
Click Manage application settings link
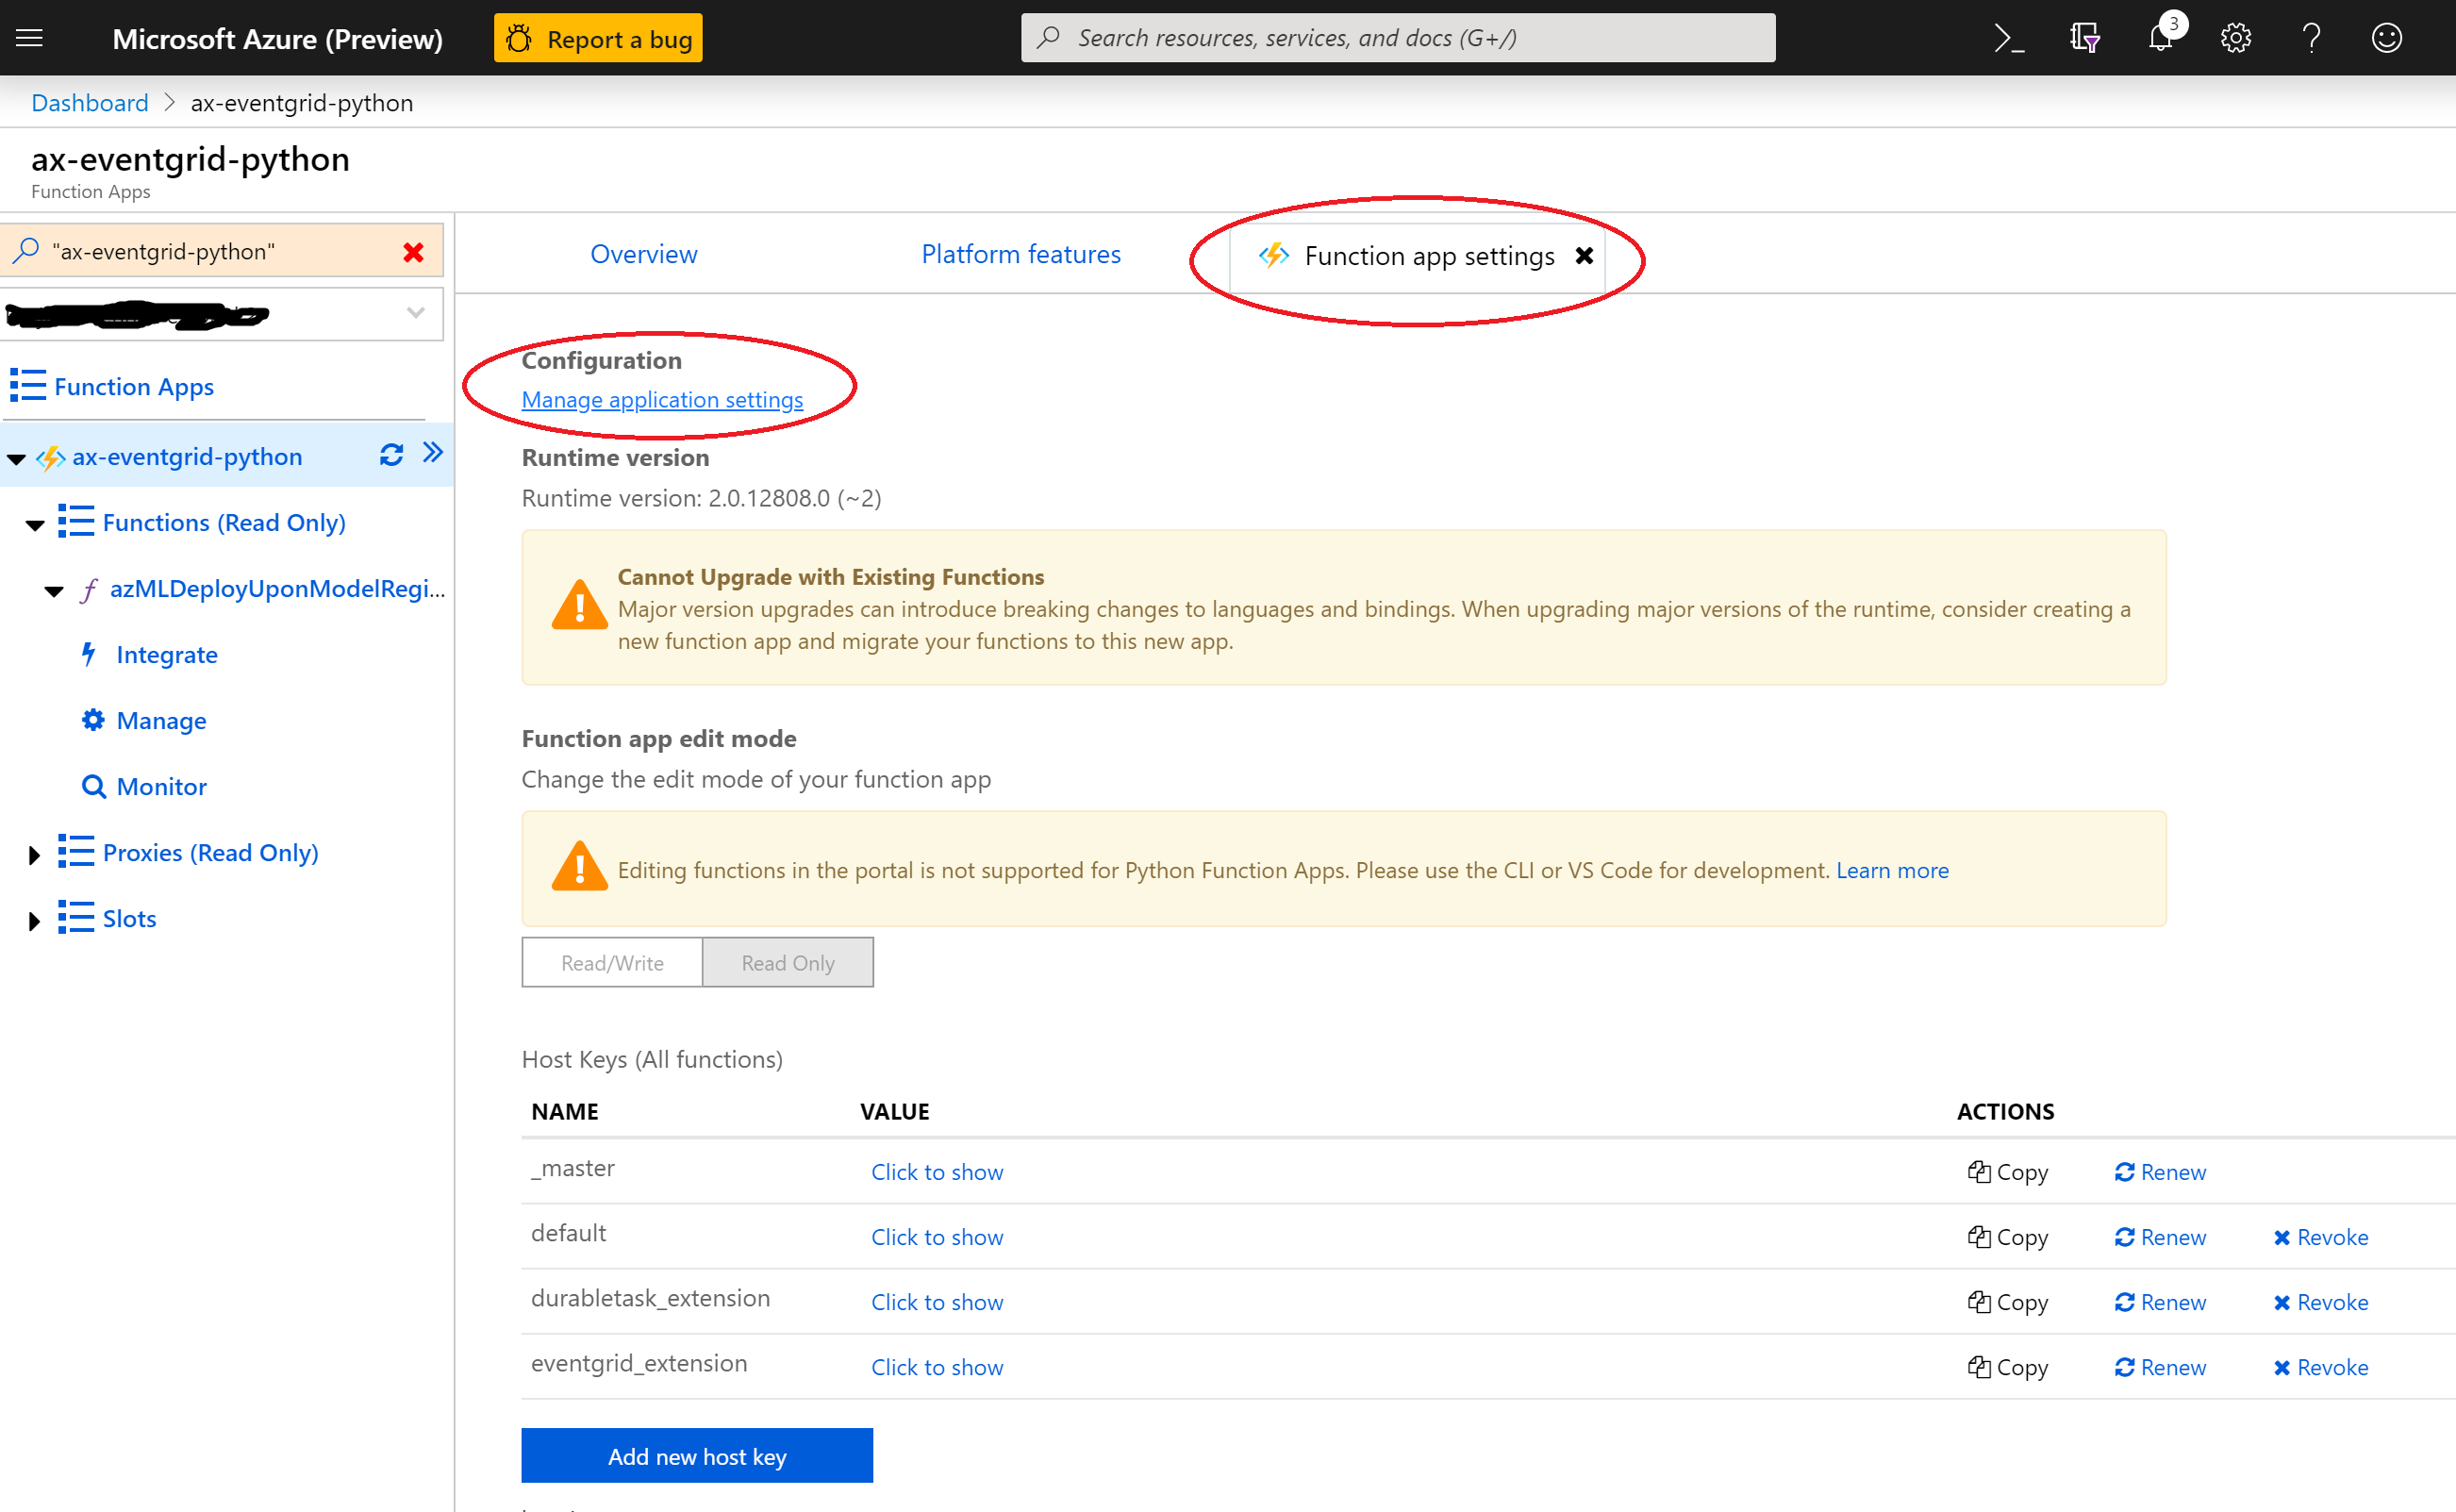[x=662, y=400]
